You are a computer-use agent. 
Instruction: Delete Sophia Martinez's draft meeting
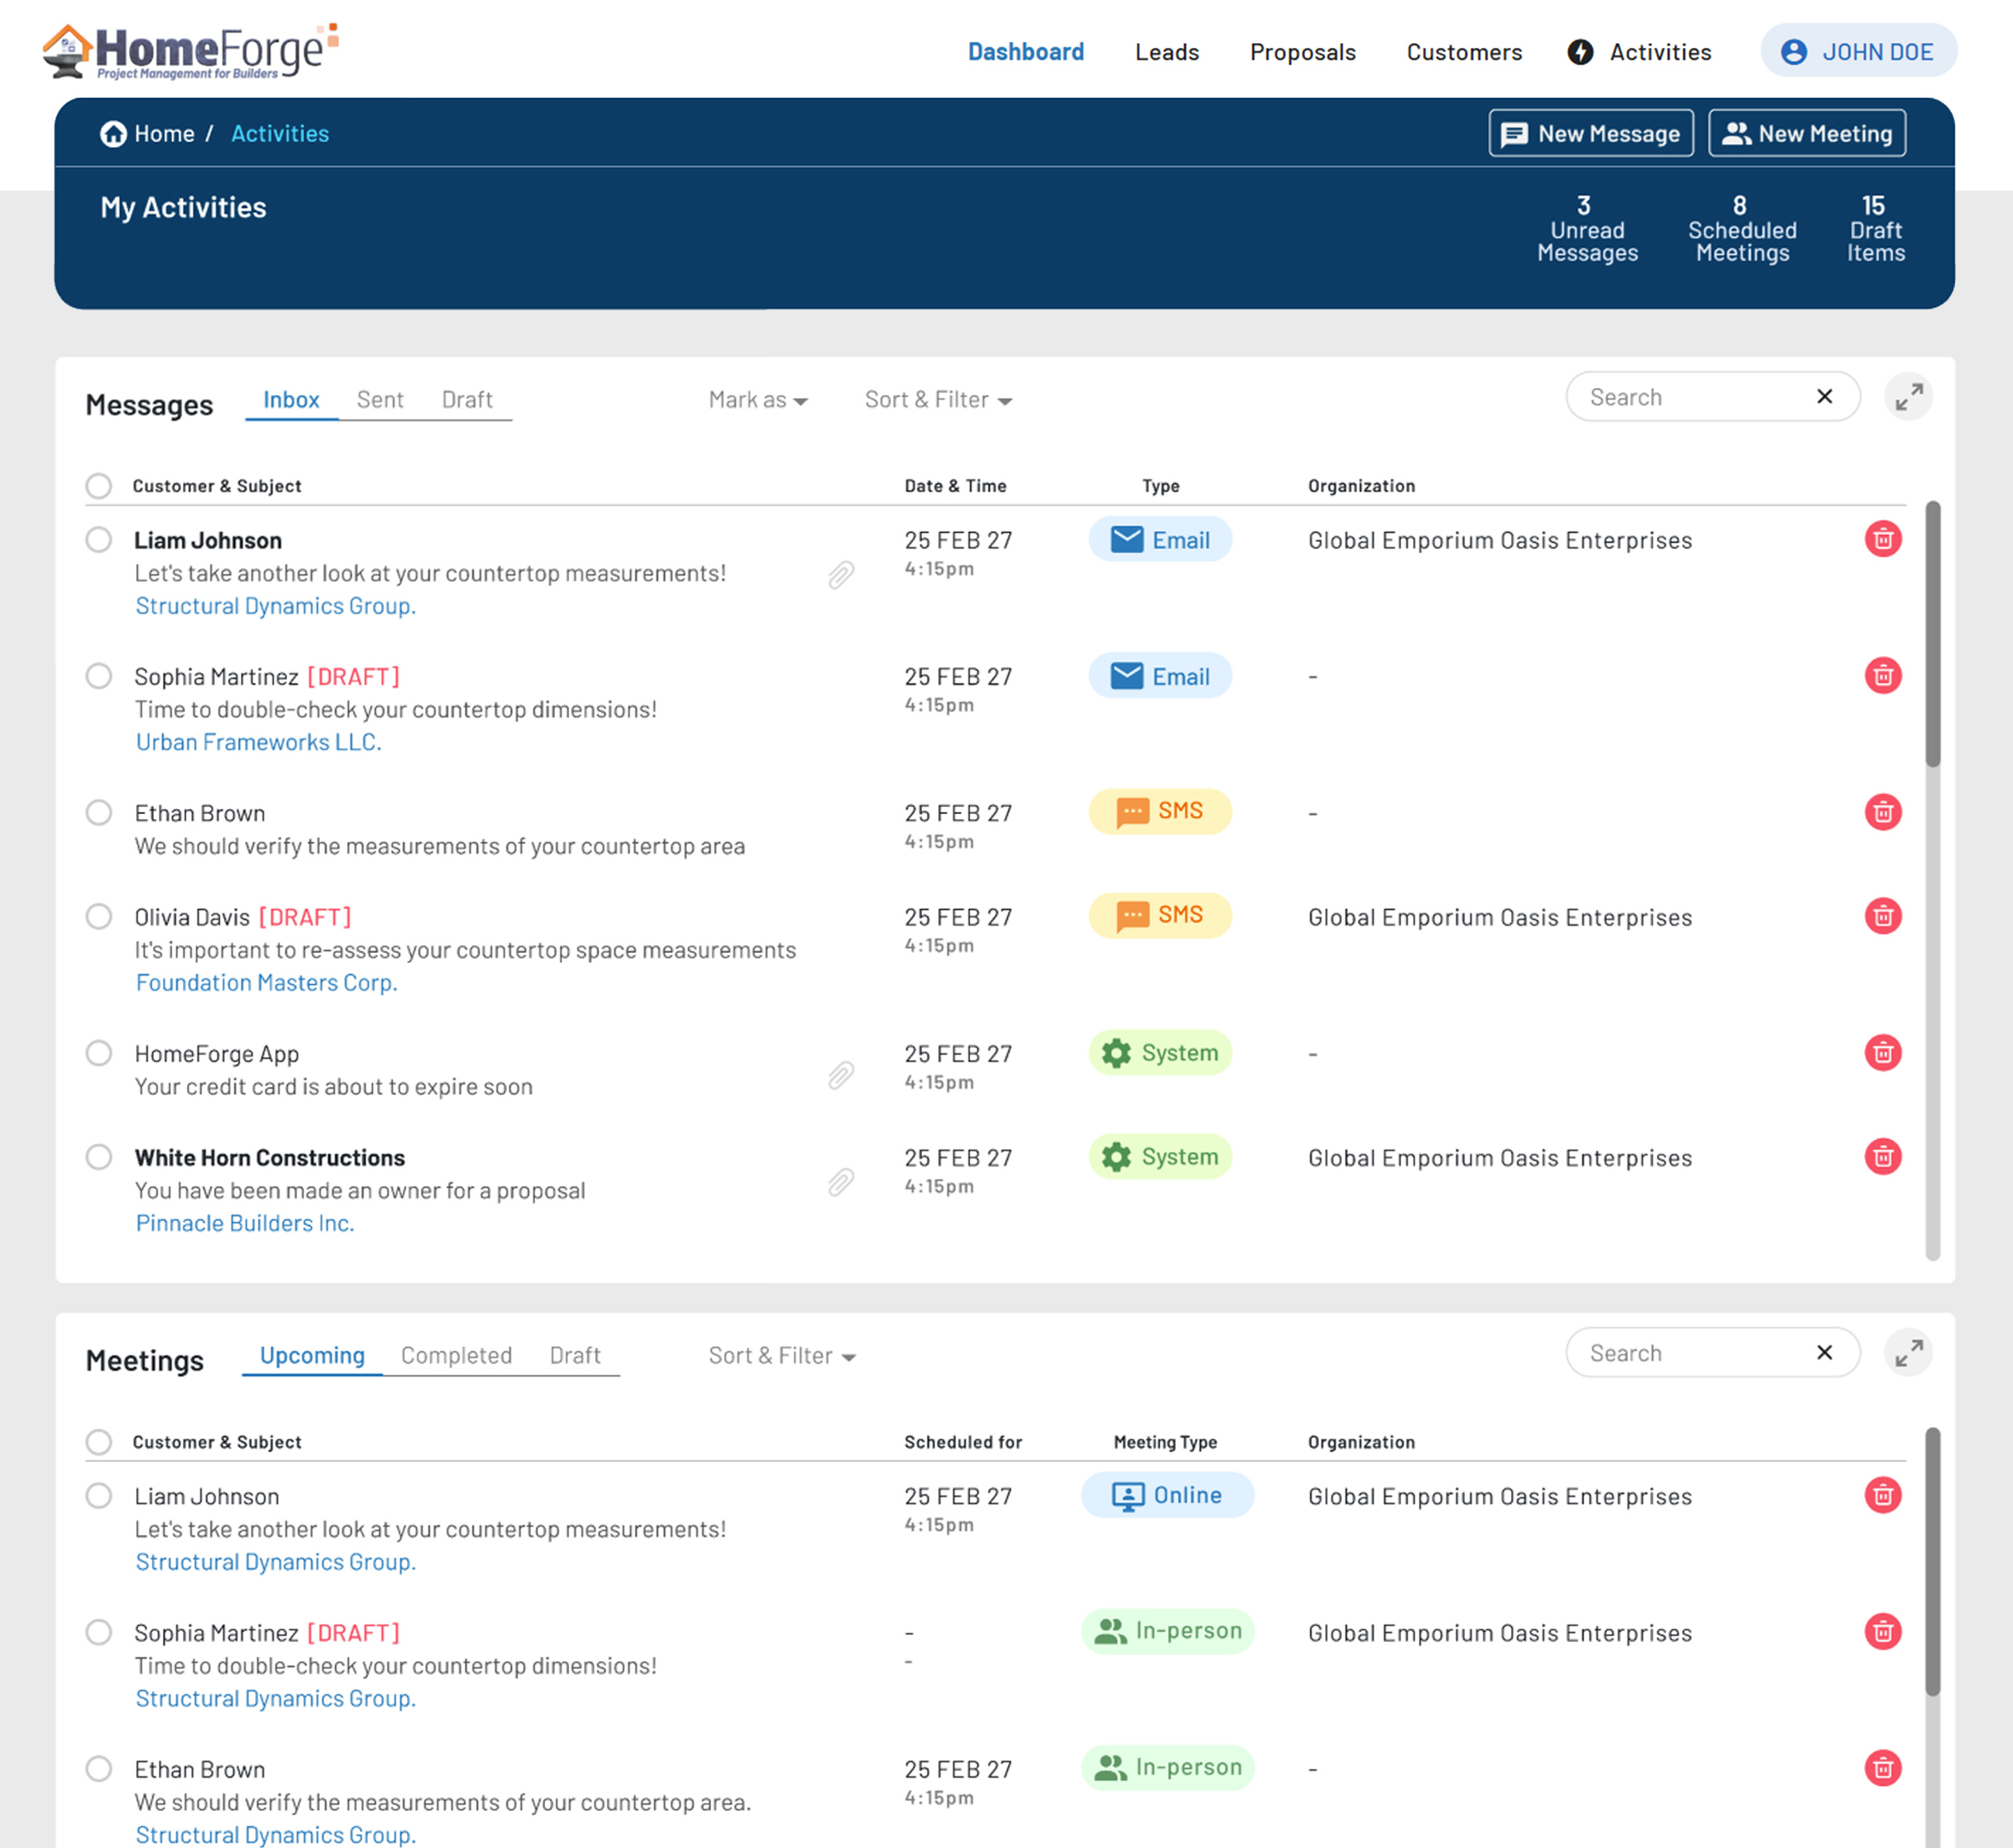(1882, 1632)
